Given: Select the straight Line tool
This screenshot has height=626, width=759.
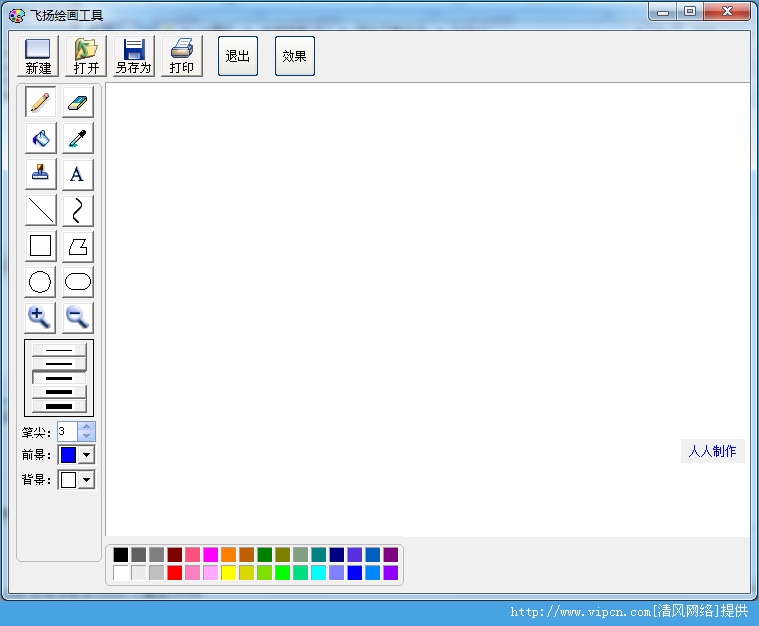Looking at the screenshot, I should 41,210.
